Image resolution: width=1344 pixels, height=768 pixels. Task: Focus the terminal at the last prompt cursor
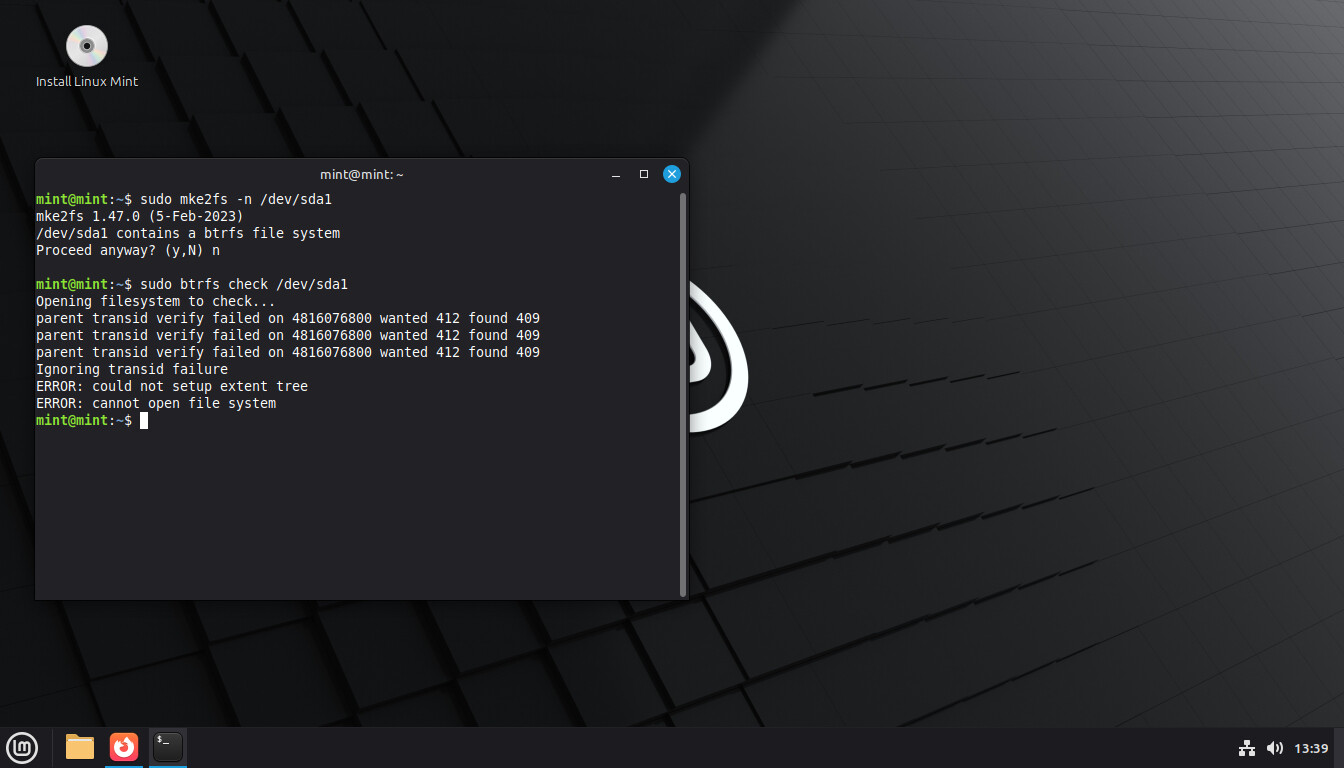click(144, 421)
